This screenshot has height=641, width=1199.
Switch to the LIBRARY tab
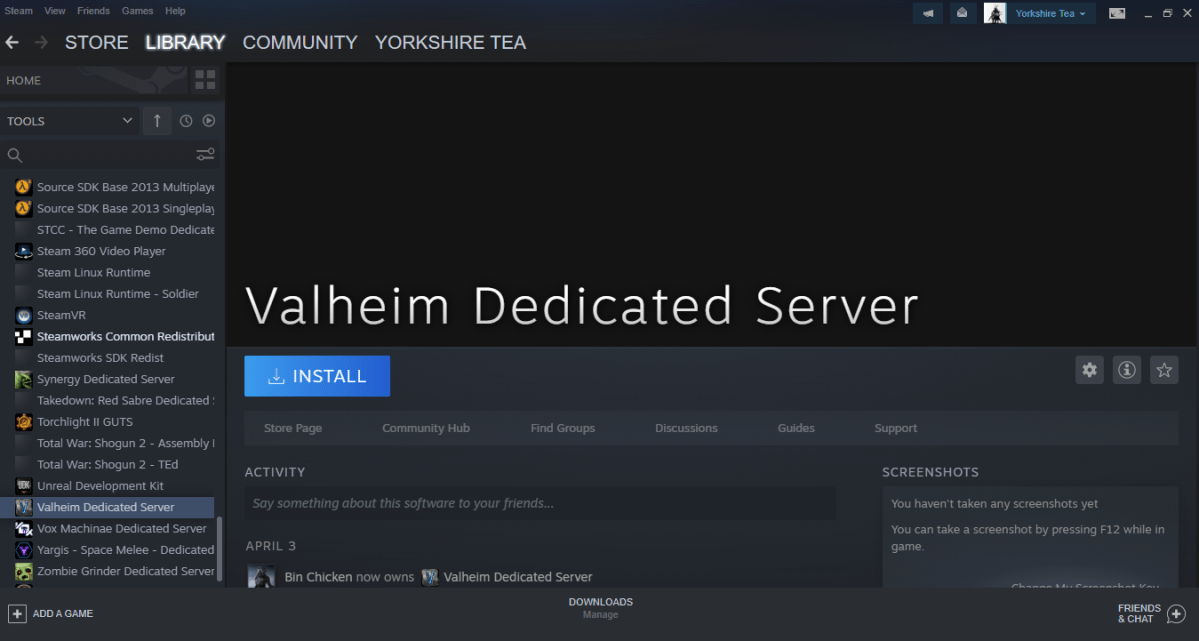tap(185, 42)
